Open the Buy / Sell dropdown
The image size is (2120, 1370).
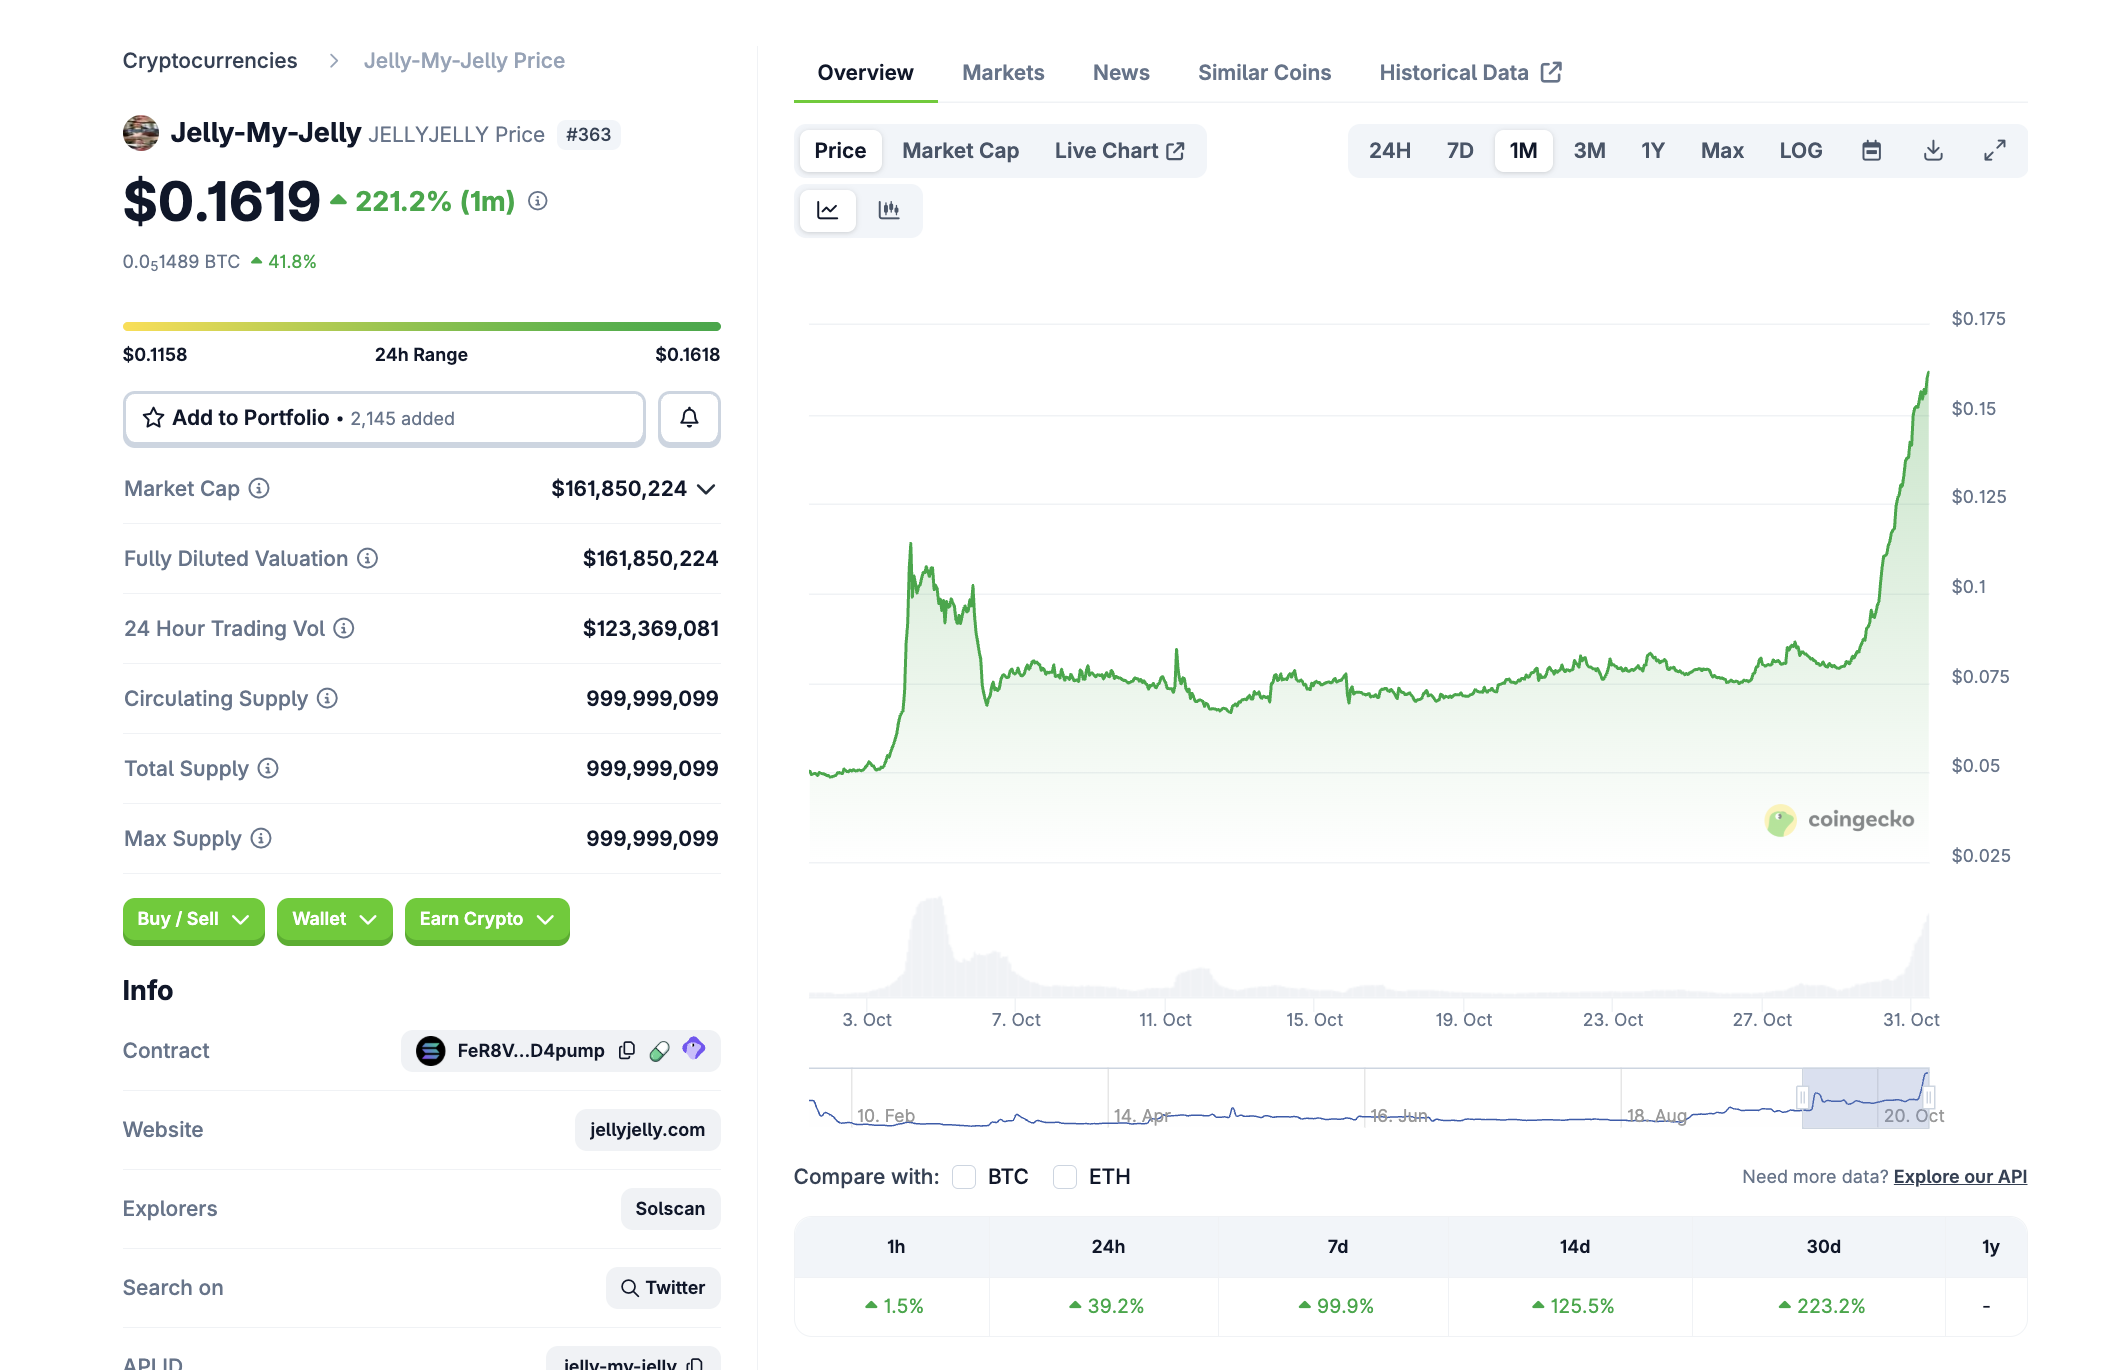193,919
